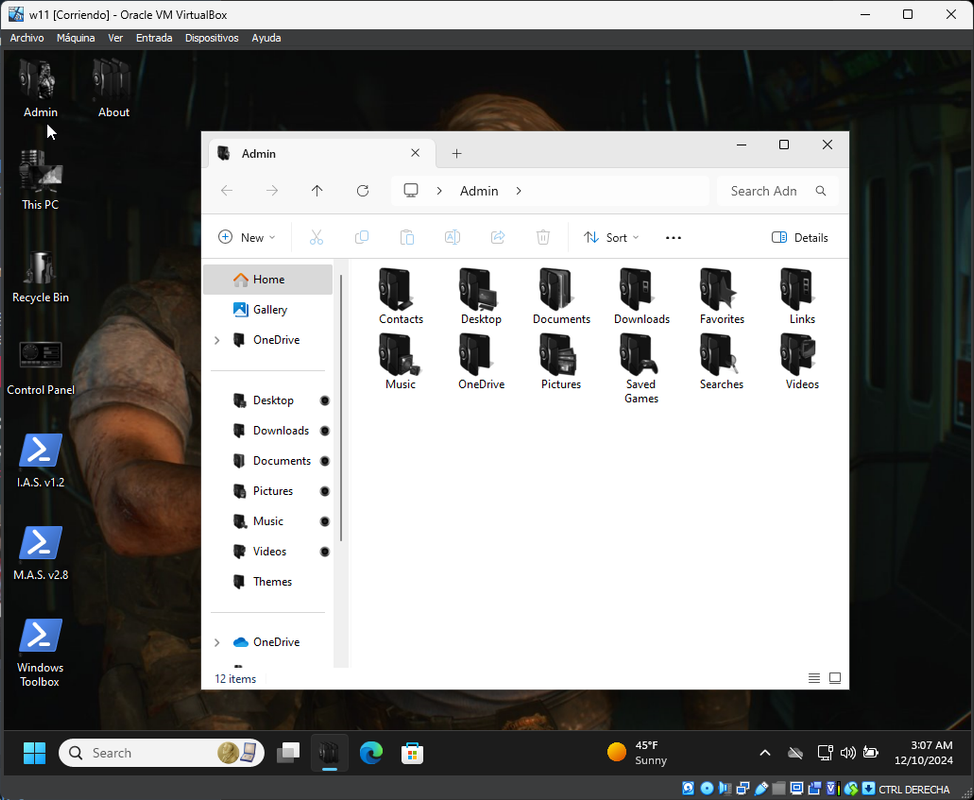Click the Copy icon in toolbar

click(x=362, y=237)
